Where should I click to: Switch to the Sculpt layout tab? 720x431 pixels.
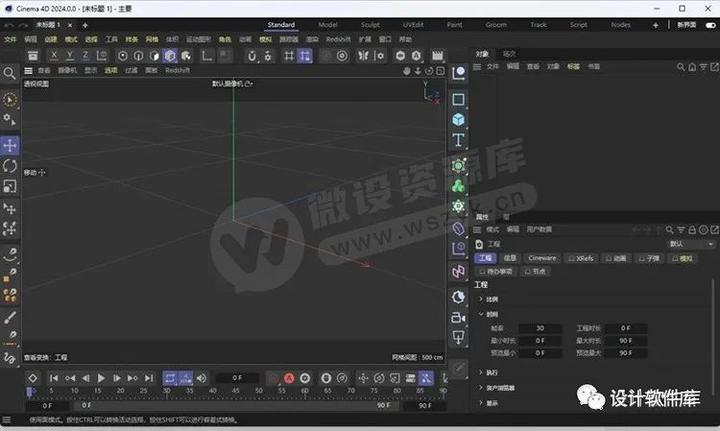point(370,25)
